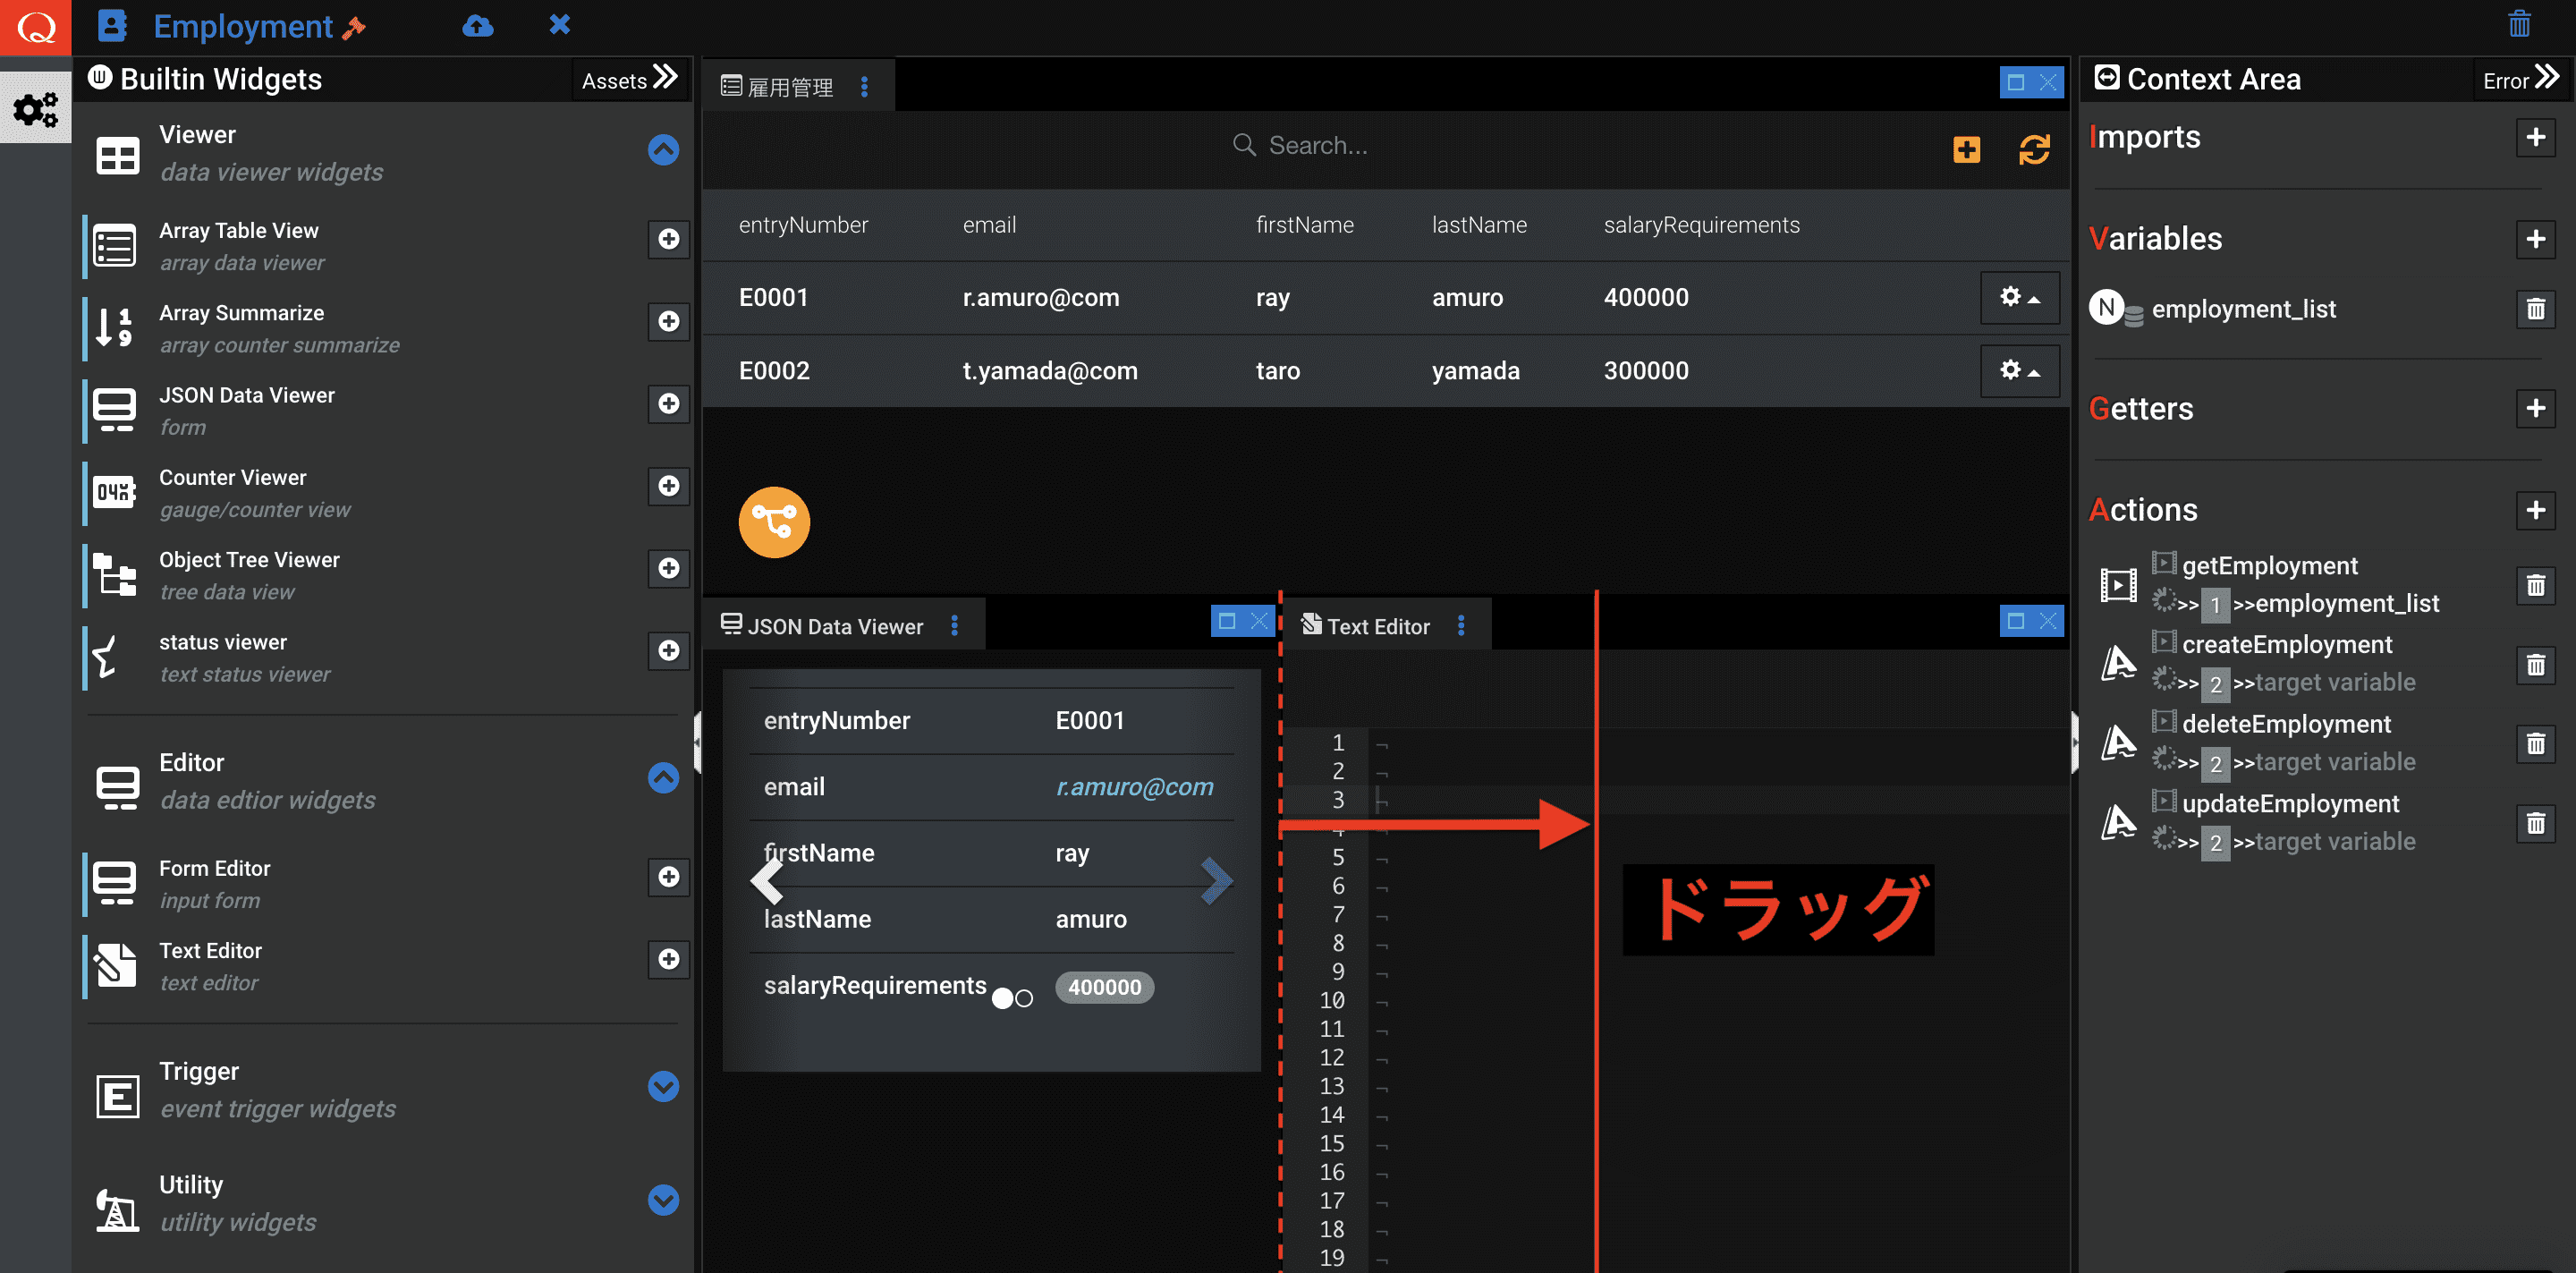Add a new action with plus
Image resolution: width=2576 pixels, height=1273 pixels.
pyautogui.click(x=2535, y=510)
